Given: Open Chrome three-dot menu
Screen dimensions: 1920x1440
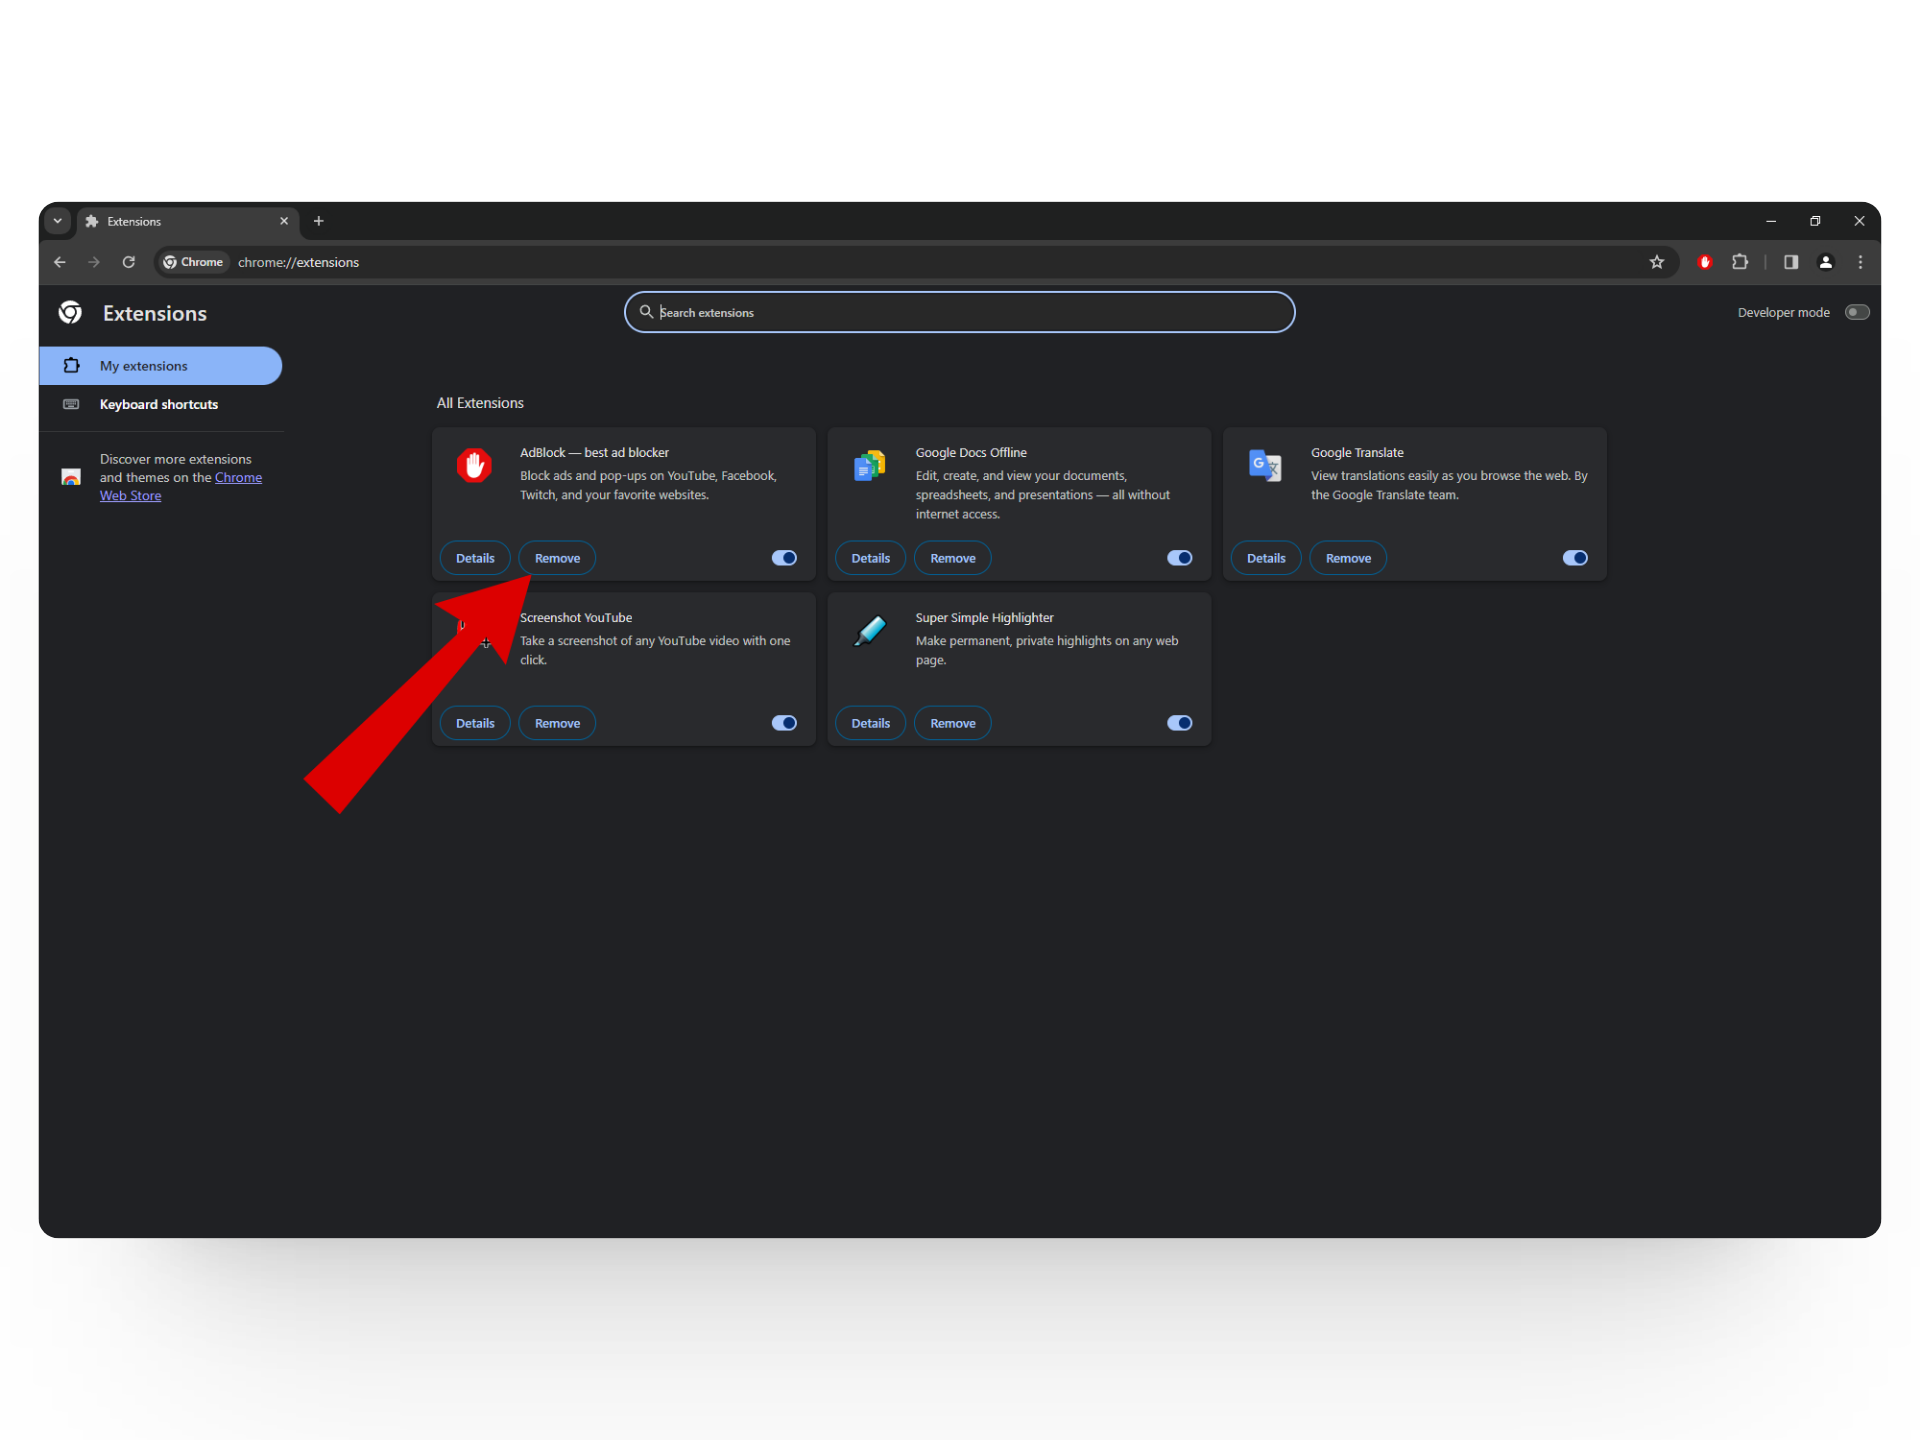Looking at the screenshot, I should (x=1860, y=262).
